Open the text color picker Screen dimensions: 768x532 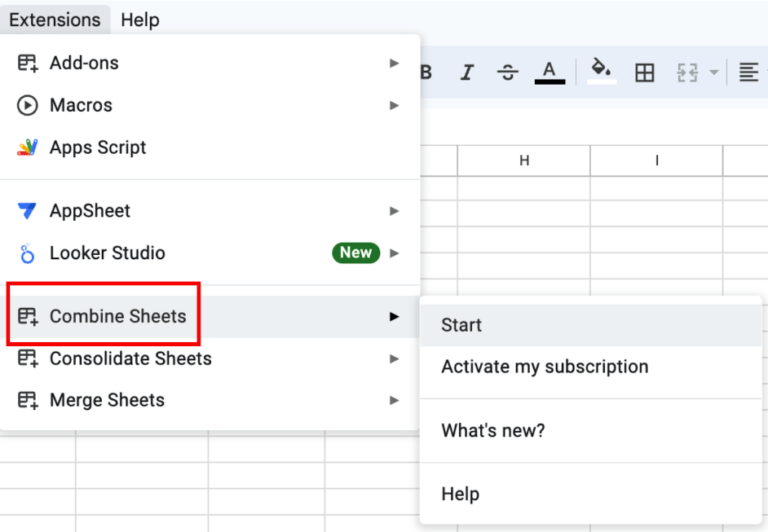click(x=549, y=72)
